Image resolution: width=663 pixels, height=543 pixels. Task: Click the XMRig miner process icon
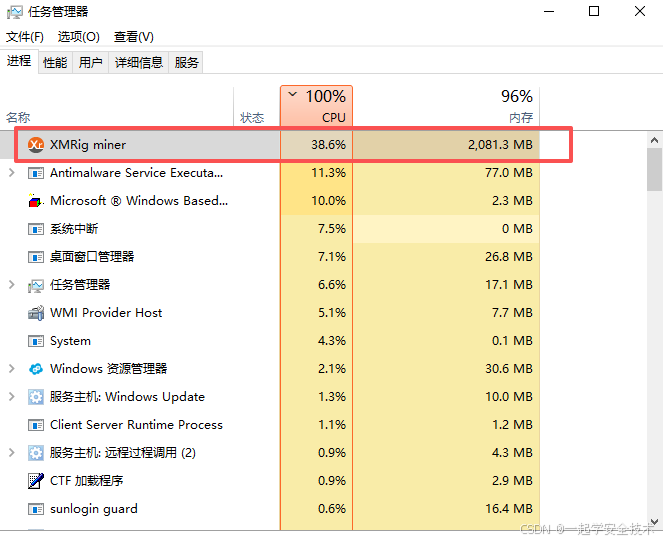(36, 145)
